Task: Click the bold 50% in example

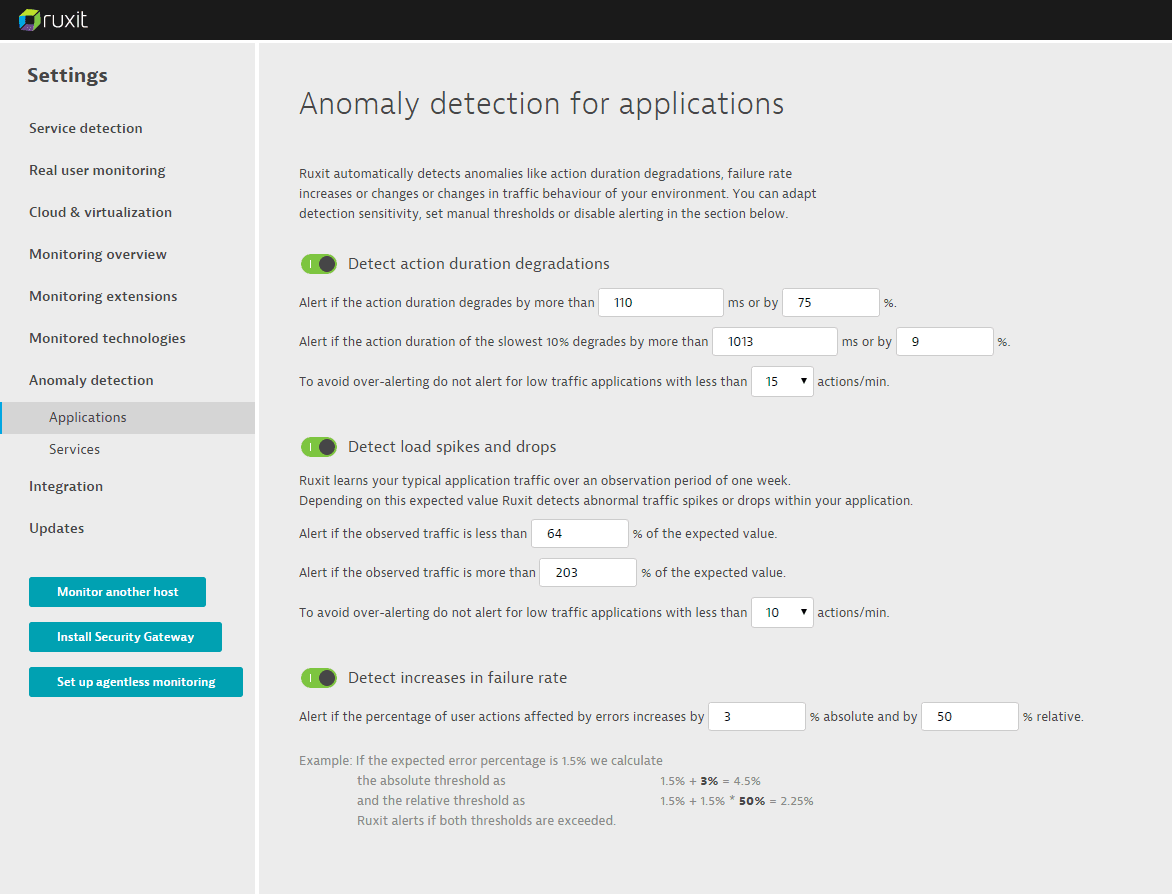Action: pyautogui.click(x=752, y=801)
